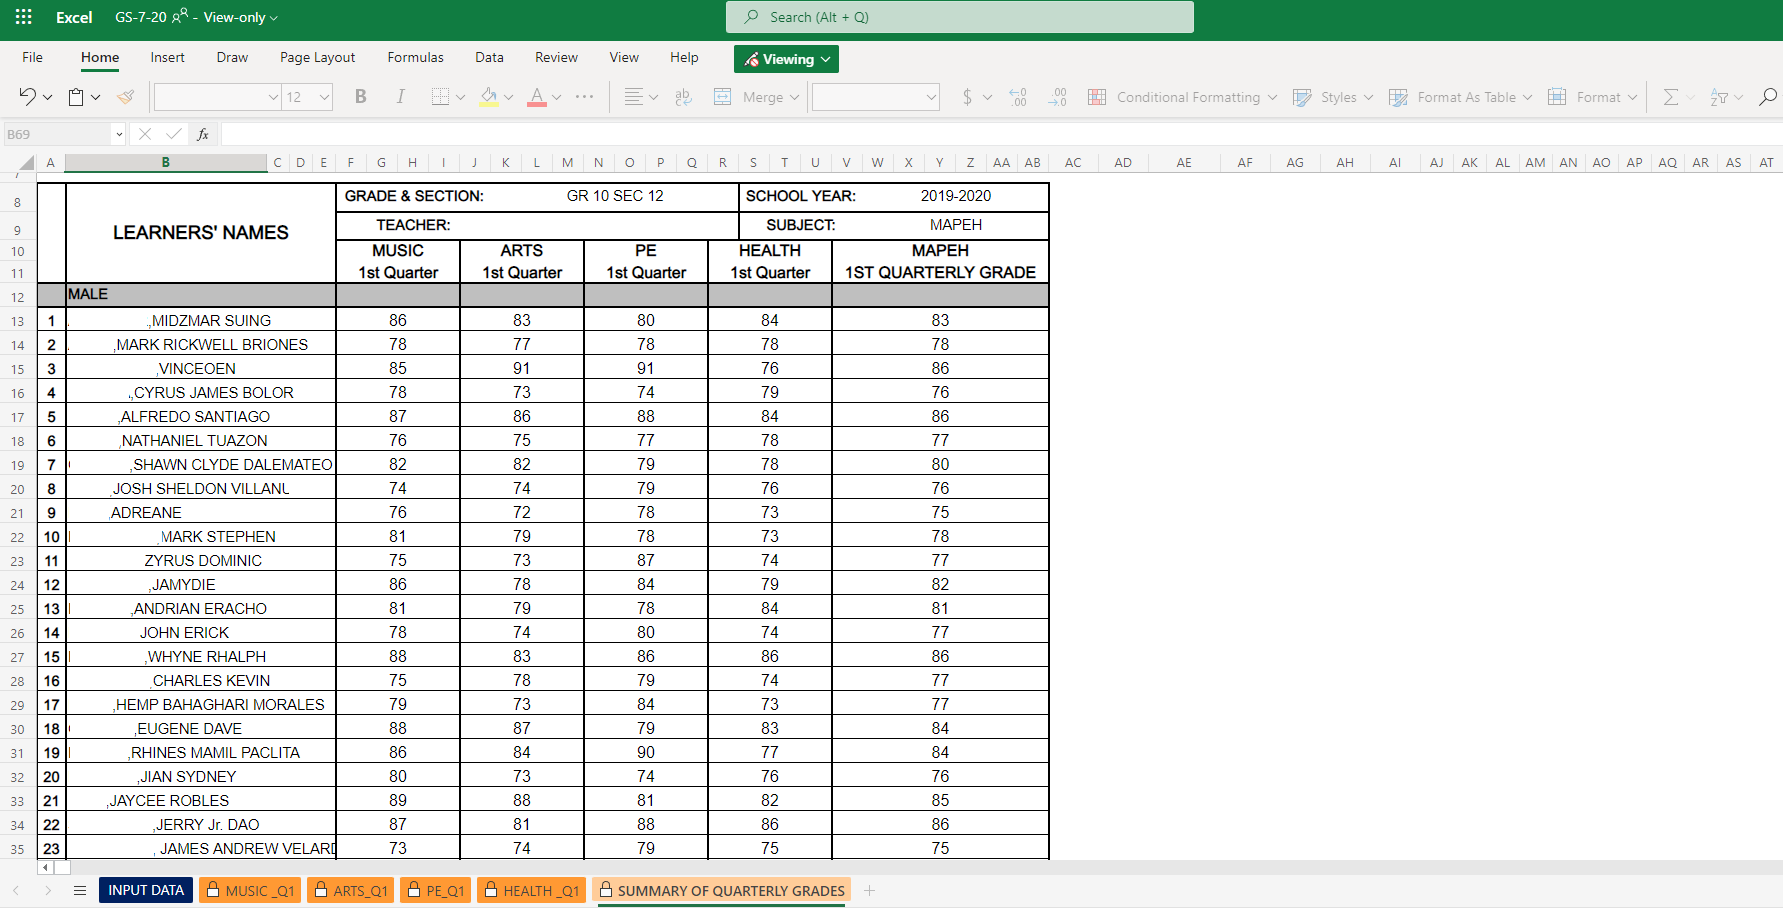The height and width of the screenshot is (910, 1783).
Task: Select the PE_Q1 sheet tab
Action: (x=435, y=890)
